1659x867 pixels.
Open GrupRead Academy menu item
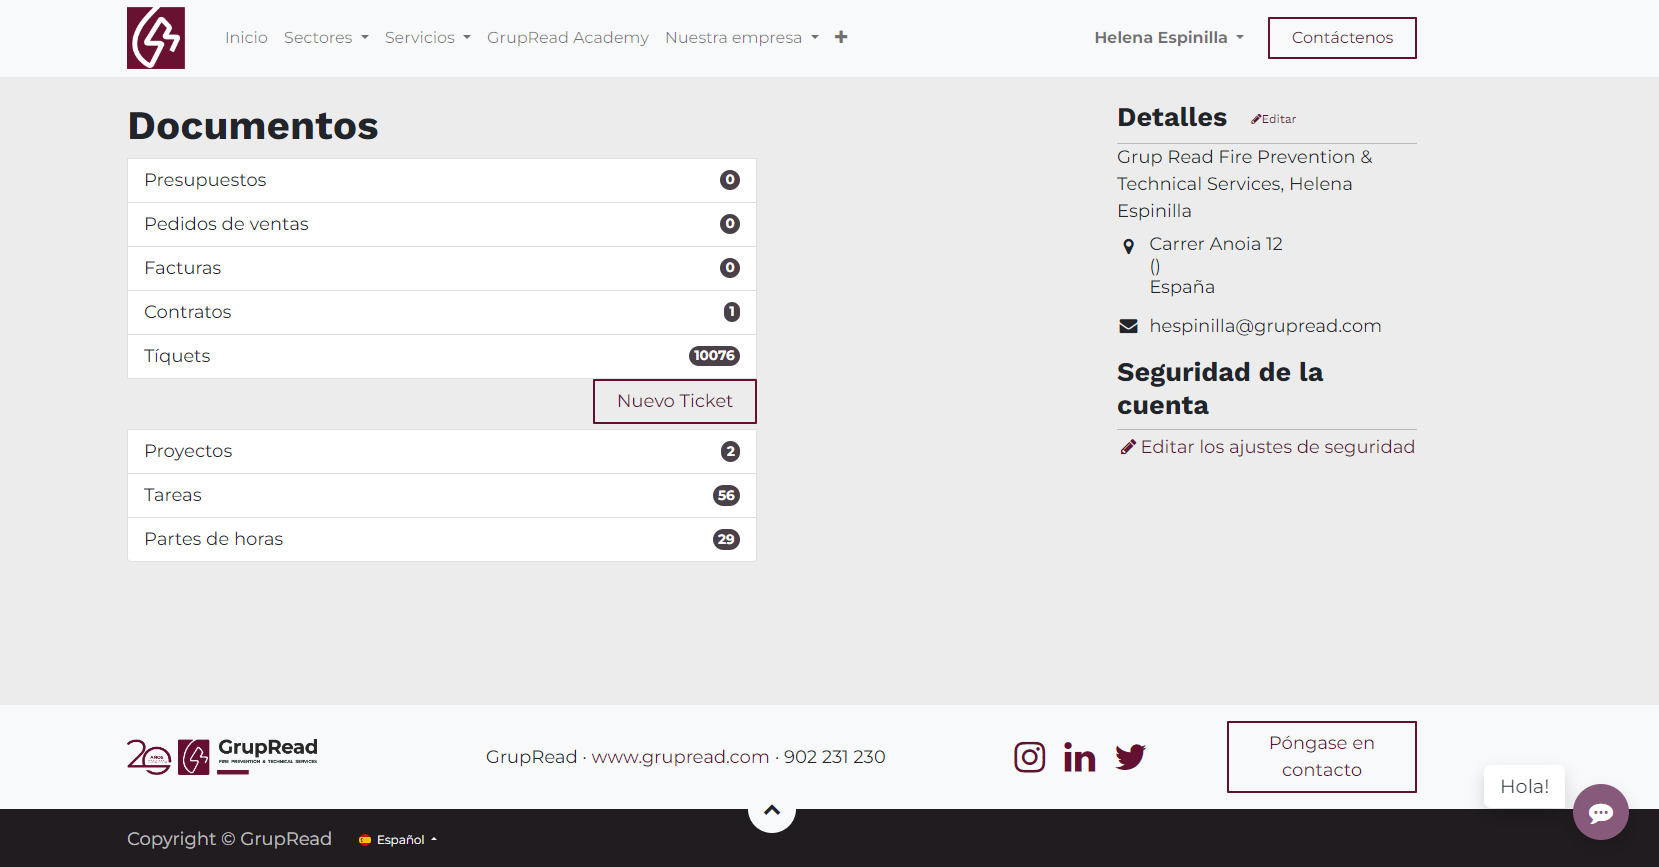point(567,38)
